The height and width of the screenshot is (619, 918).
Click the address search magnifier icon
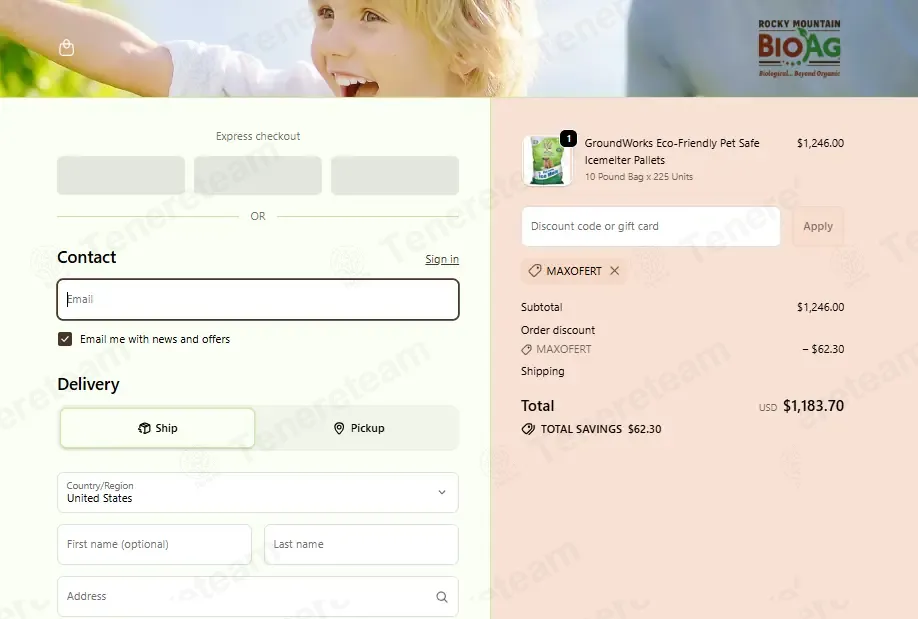(x=442, y=597)
